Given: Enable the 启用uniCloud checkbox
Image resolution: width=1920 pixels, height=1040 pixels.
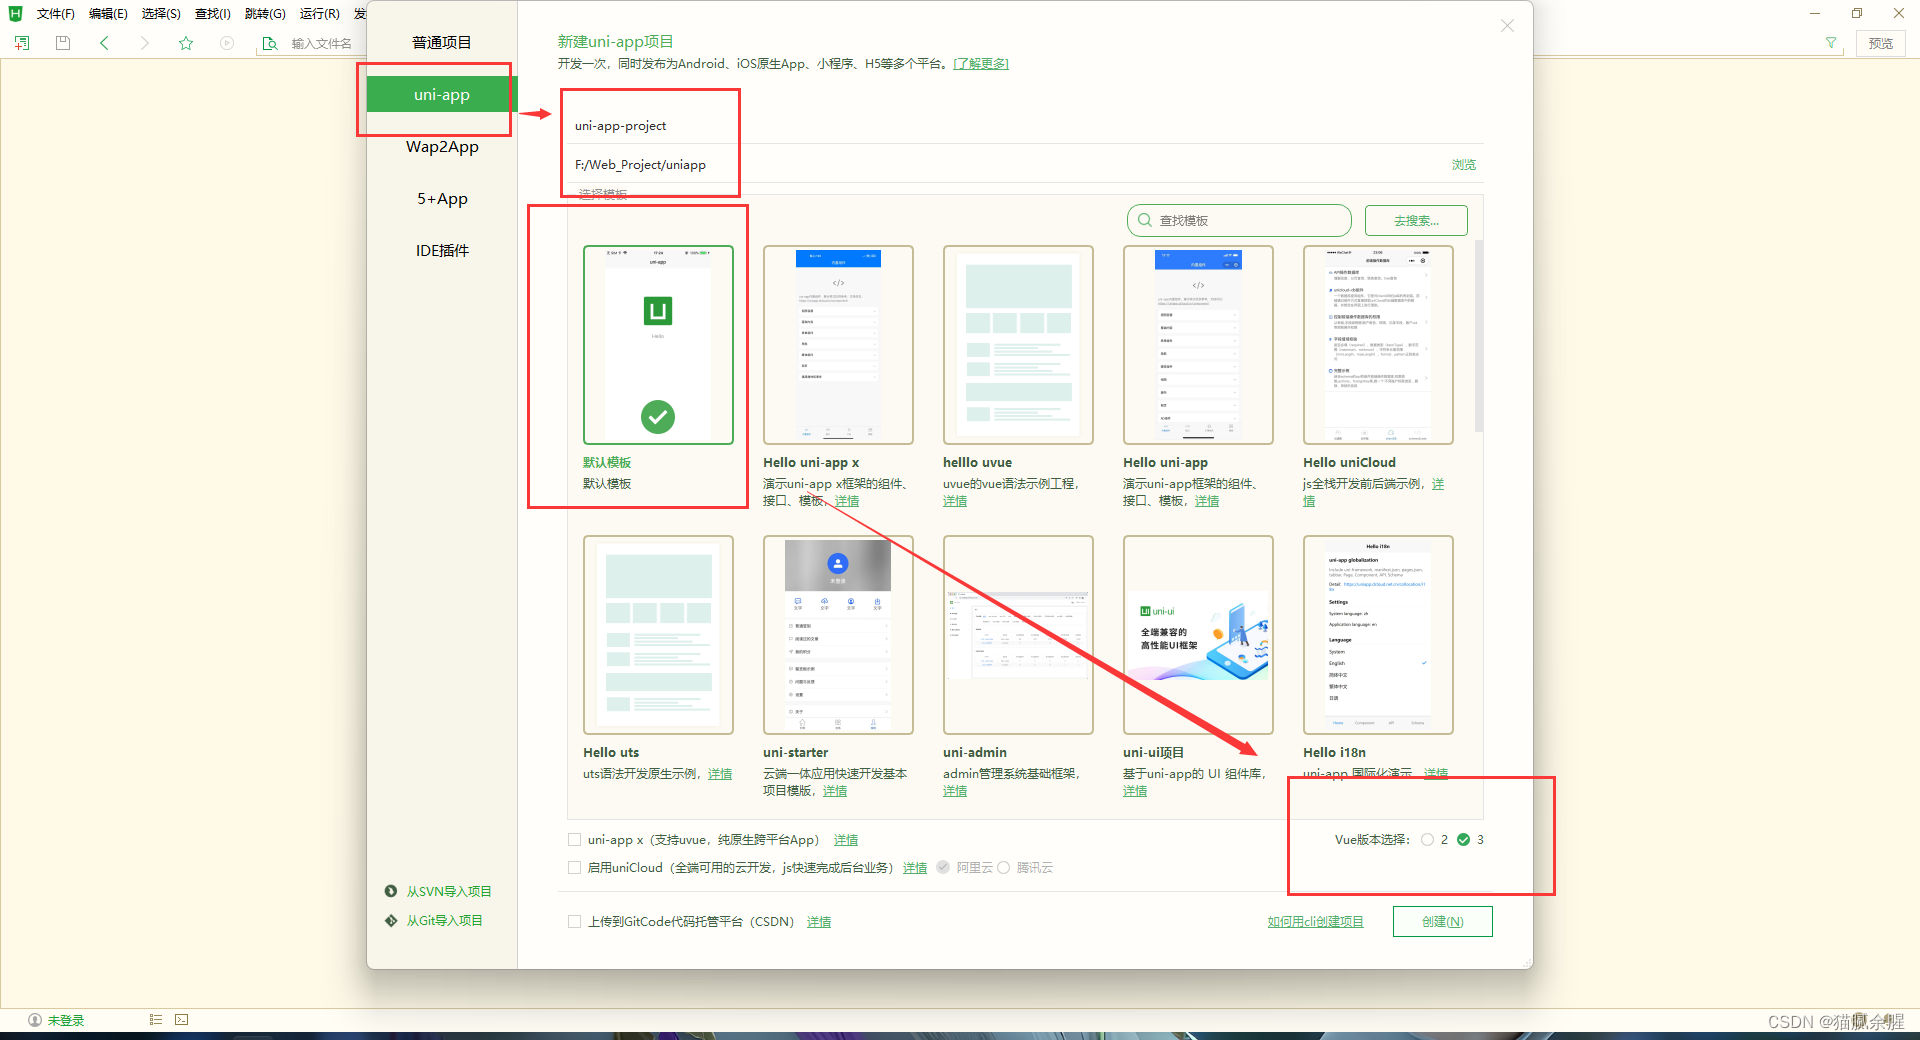Looking at the screenshot, I should (574, 868).
